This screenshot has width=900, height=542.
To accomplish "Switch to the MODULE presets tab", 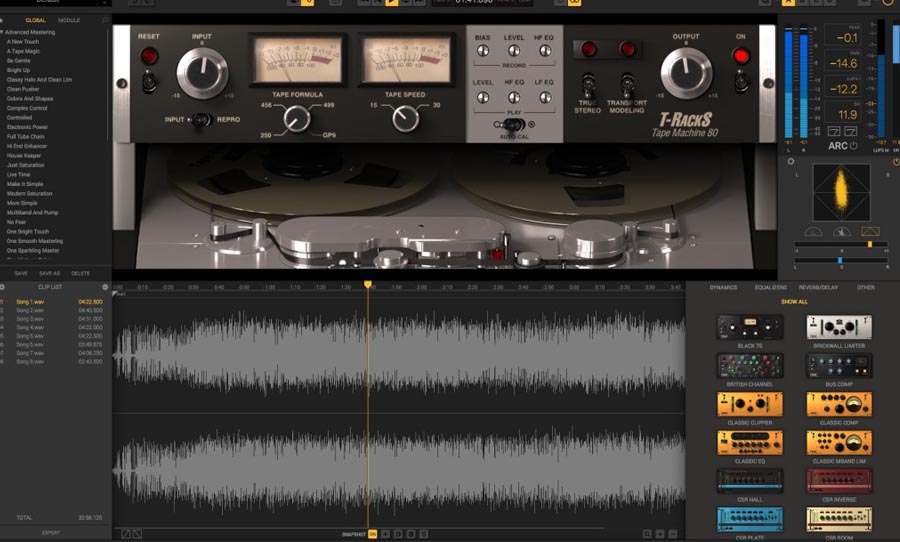I will point(69,20).
